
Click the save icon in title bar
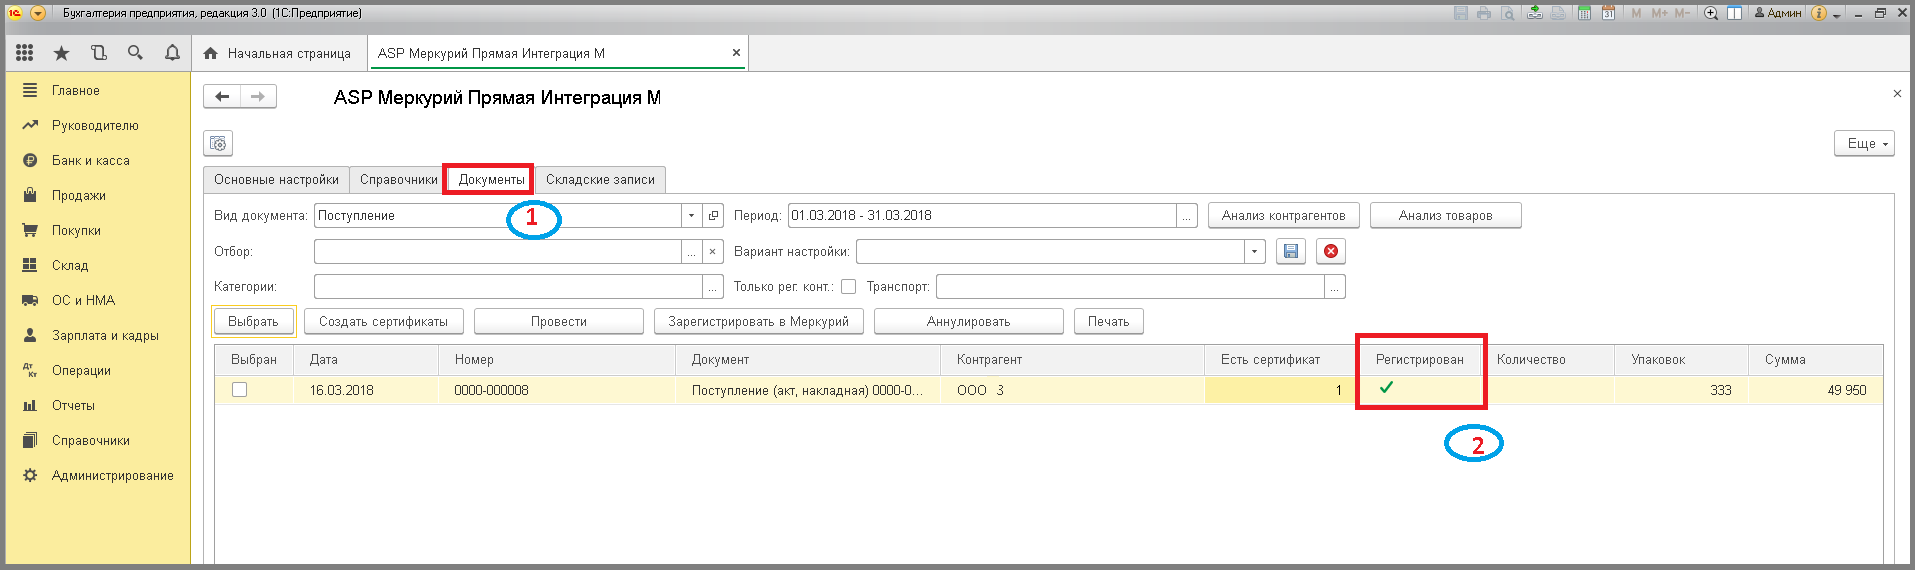coord(1461,13)
